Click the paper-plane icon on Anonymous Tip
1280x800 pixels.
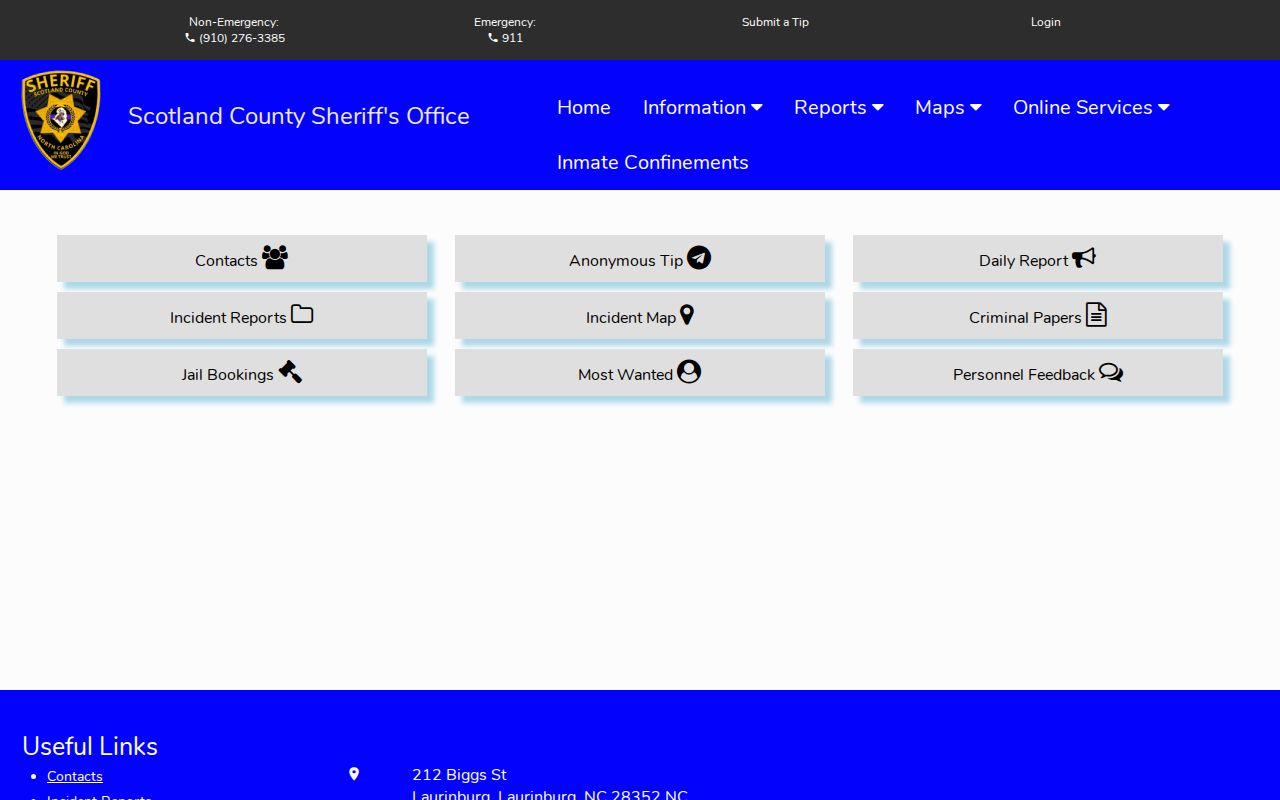[x=699, y=258]
